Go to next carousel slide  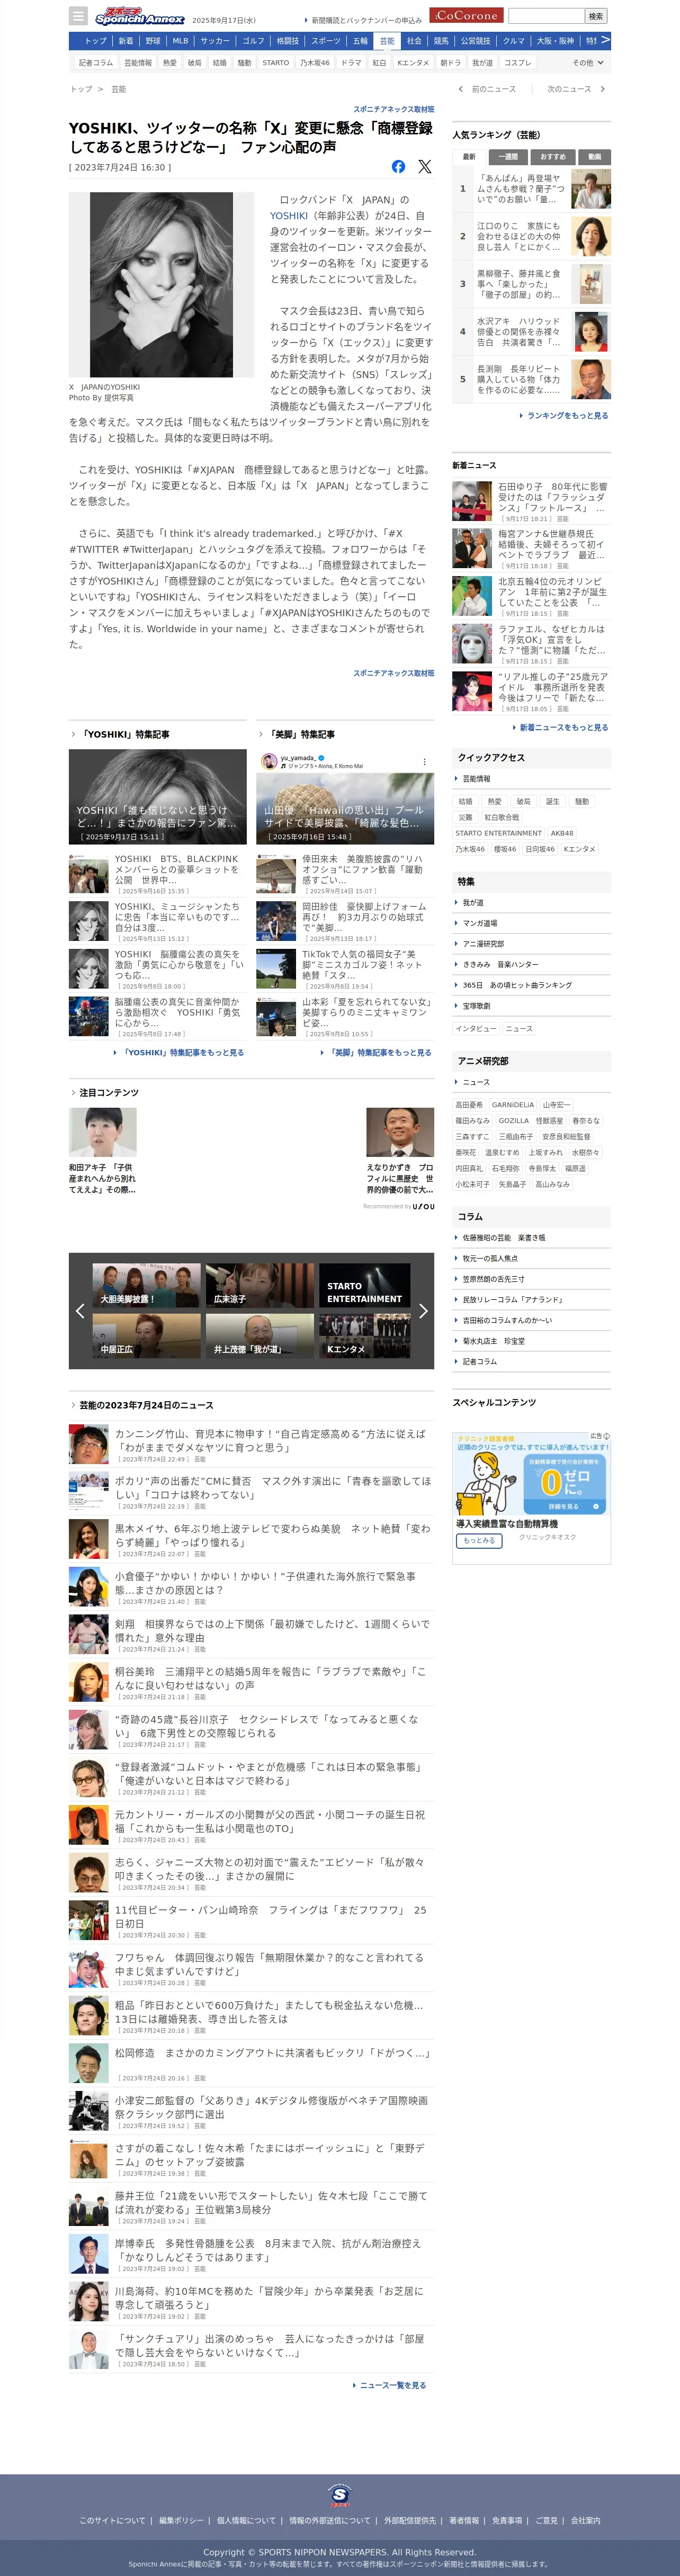423,1310
